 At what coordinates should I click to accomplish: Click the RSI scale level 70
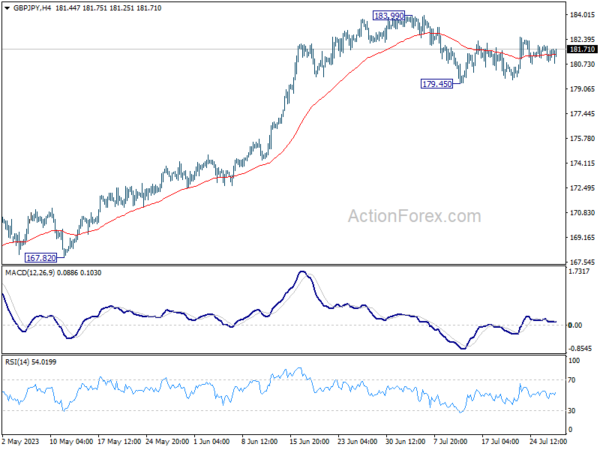(x=572, y=380)
